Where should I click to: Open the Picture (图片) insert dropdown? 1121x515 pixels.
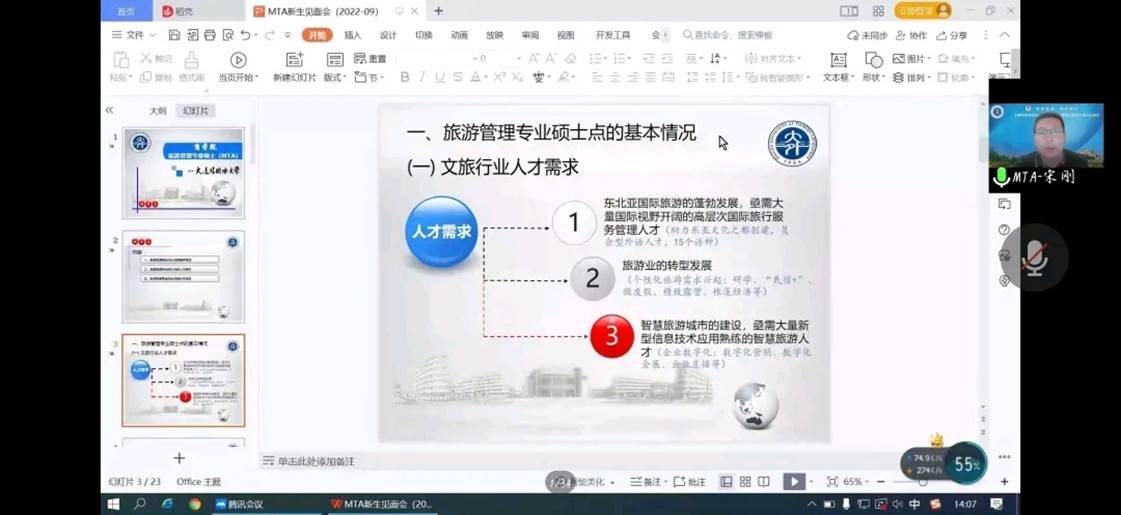click(909, 59)
